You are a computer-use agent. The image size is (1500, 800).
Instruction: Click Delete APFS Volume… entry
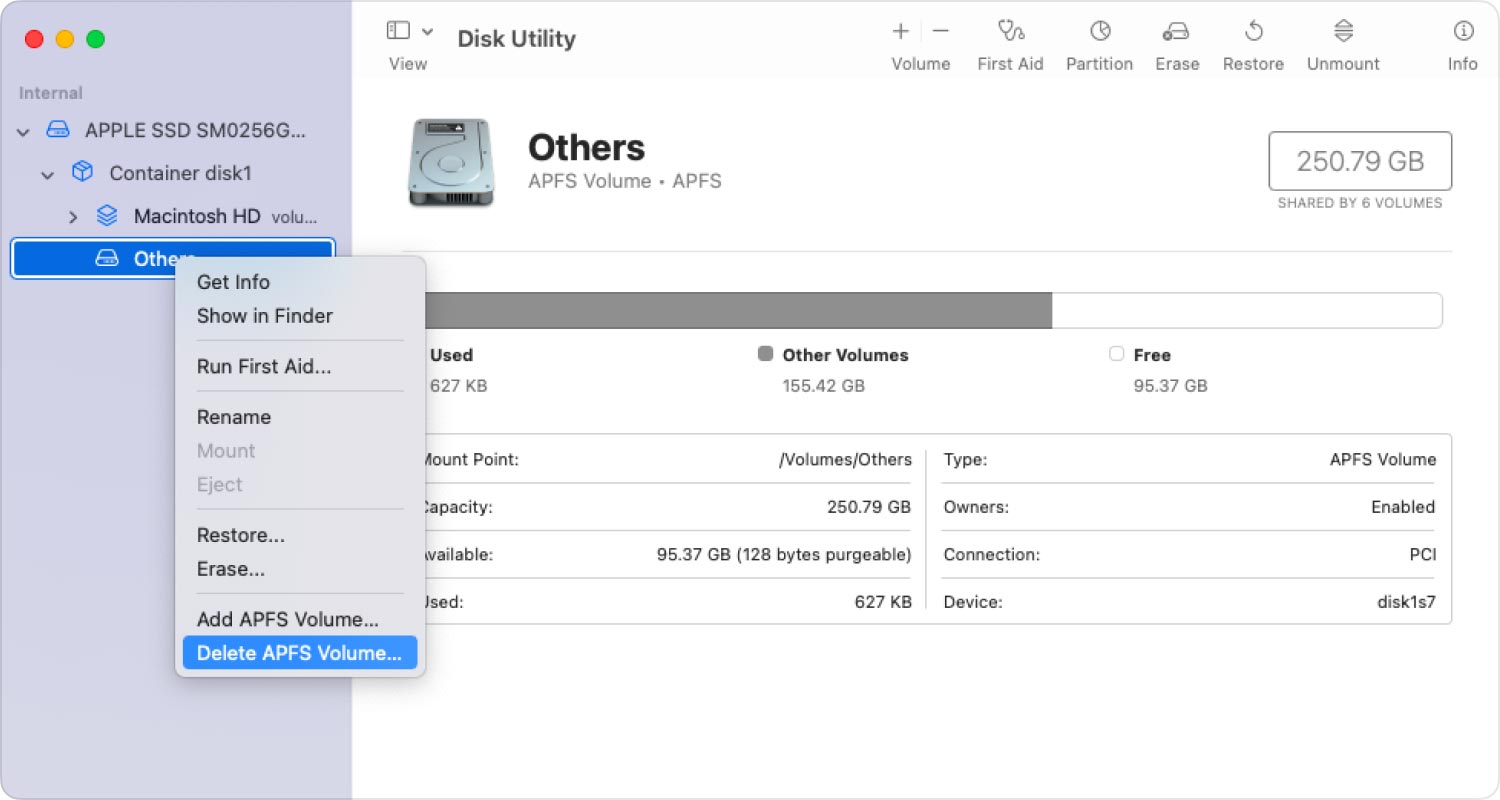click(300, 653)
